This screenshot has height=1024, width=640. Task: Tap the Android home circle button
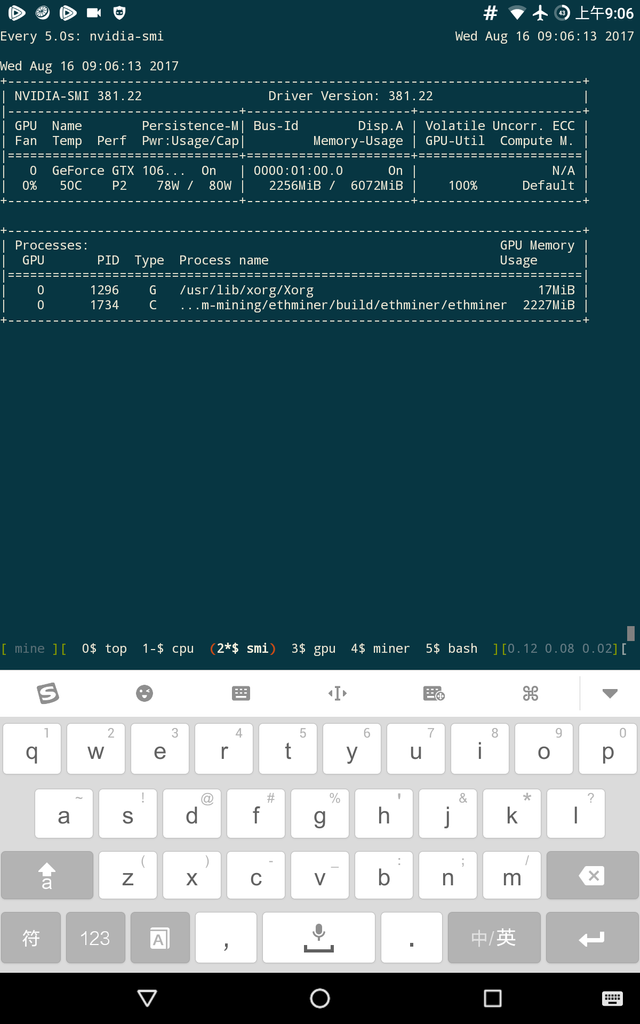click(320, 998)
